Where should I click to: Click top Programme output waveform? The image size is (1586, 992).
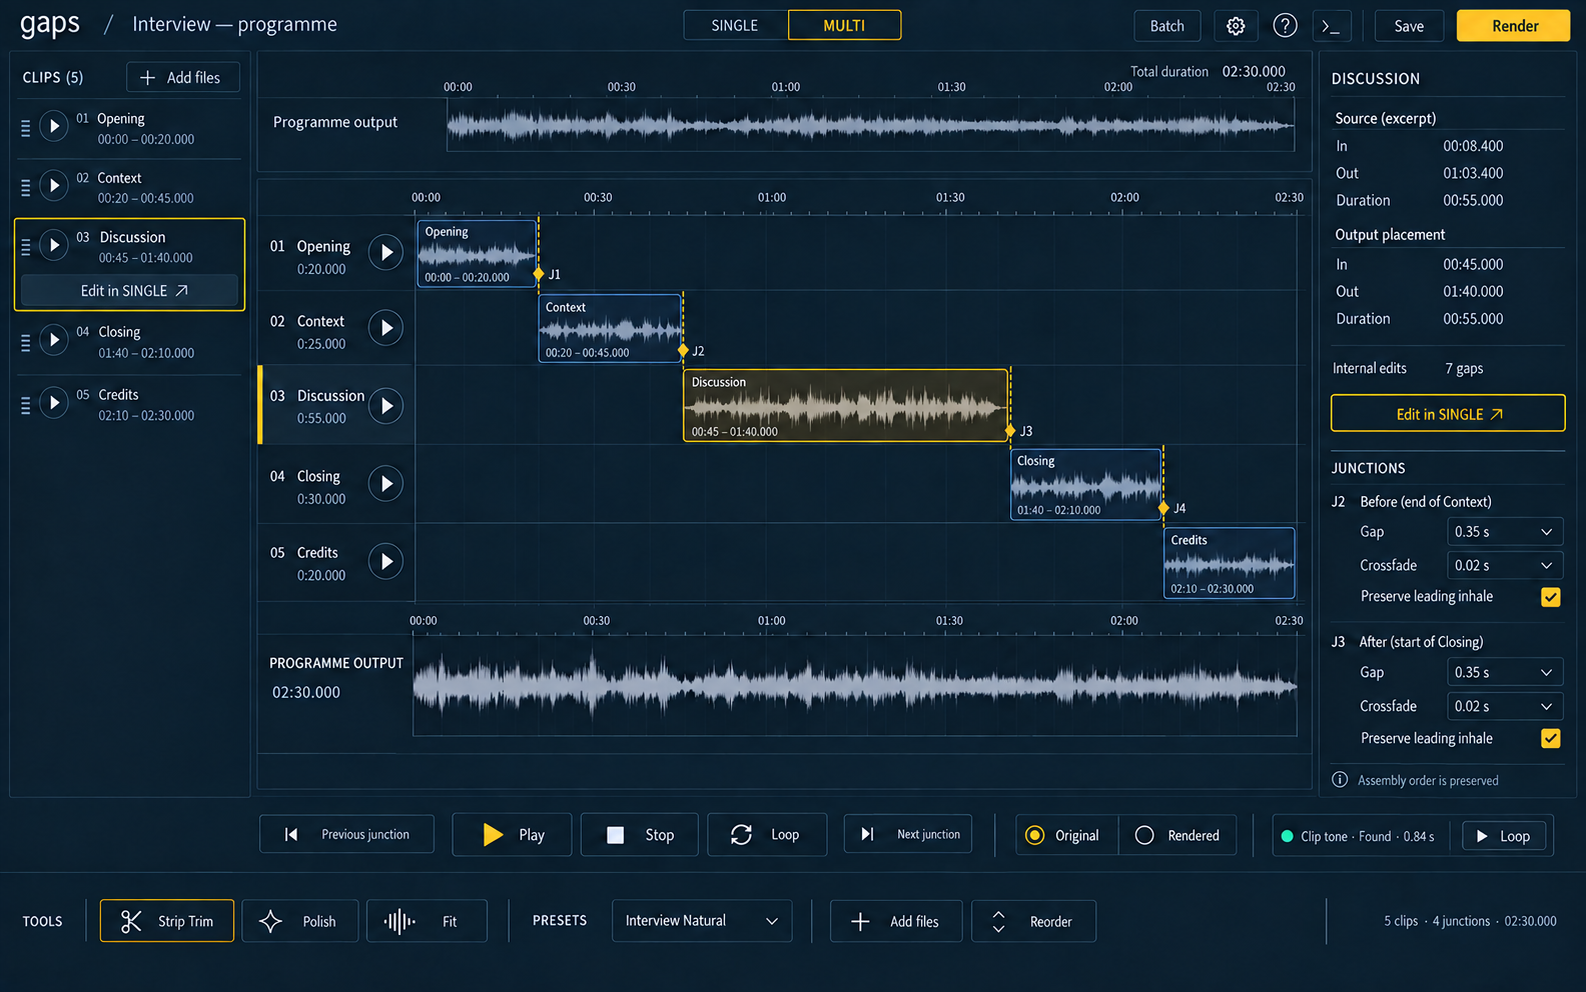pyautogui.click(x=870, y=126)
